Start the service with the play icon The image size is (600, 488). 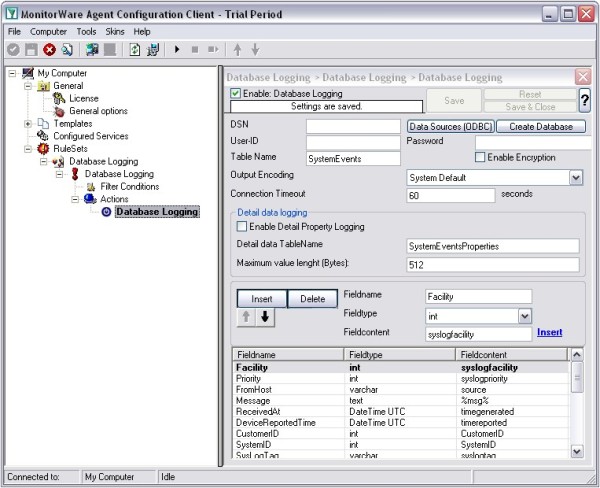click(177, 49)
